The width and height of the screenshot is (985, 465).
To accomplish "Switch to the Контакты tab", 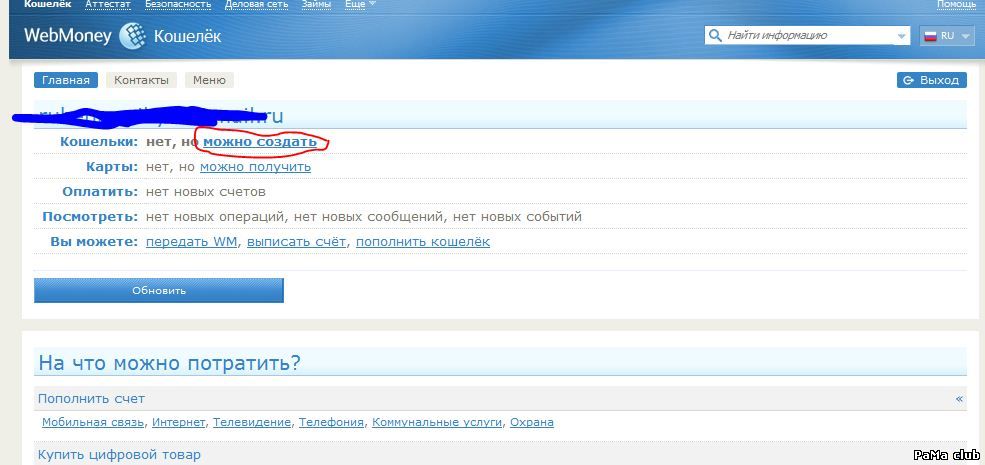I will tap(141, 80).
